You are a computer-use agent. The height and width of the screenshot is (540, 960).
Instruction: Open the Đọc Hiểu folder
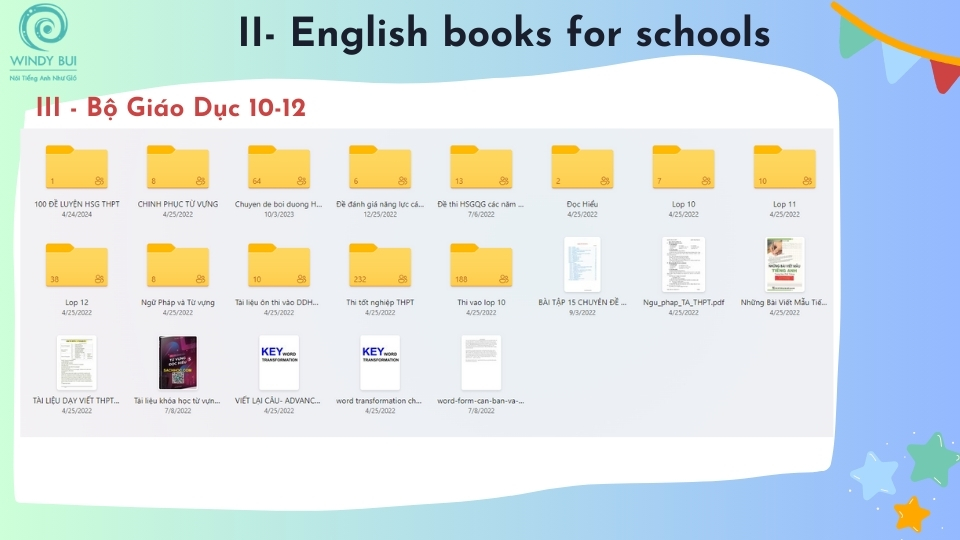pyautogui.click(x=582, y=168)
